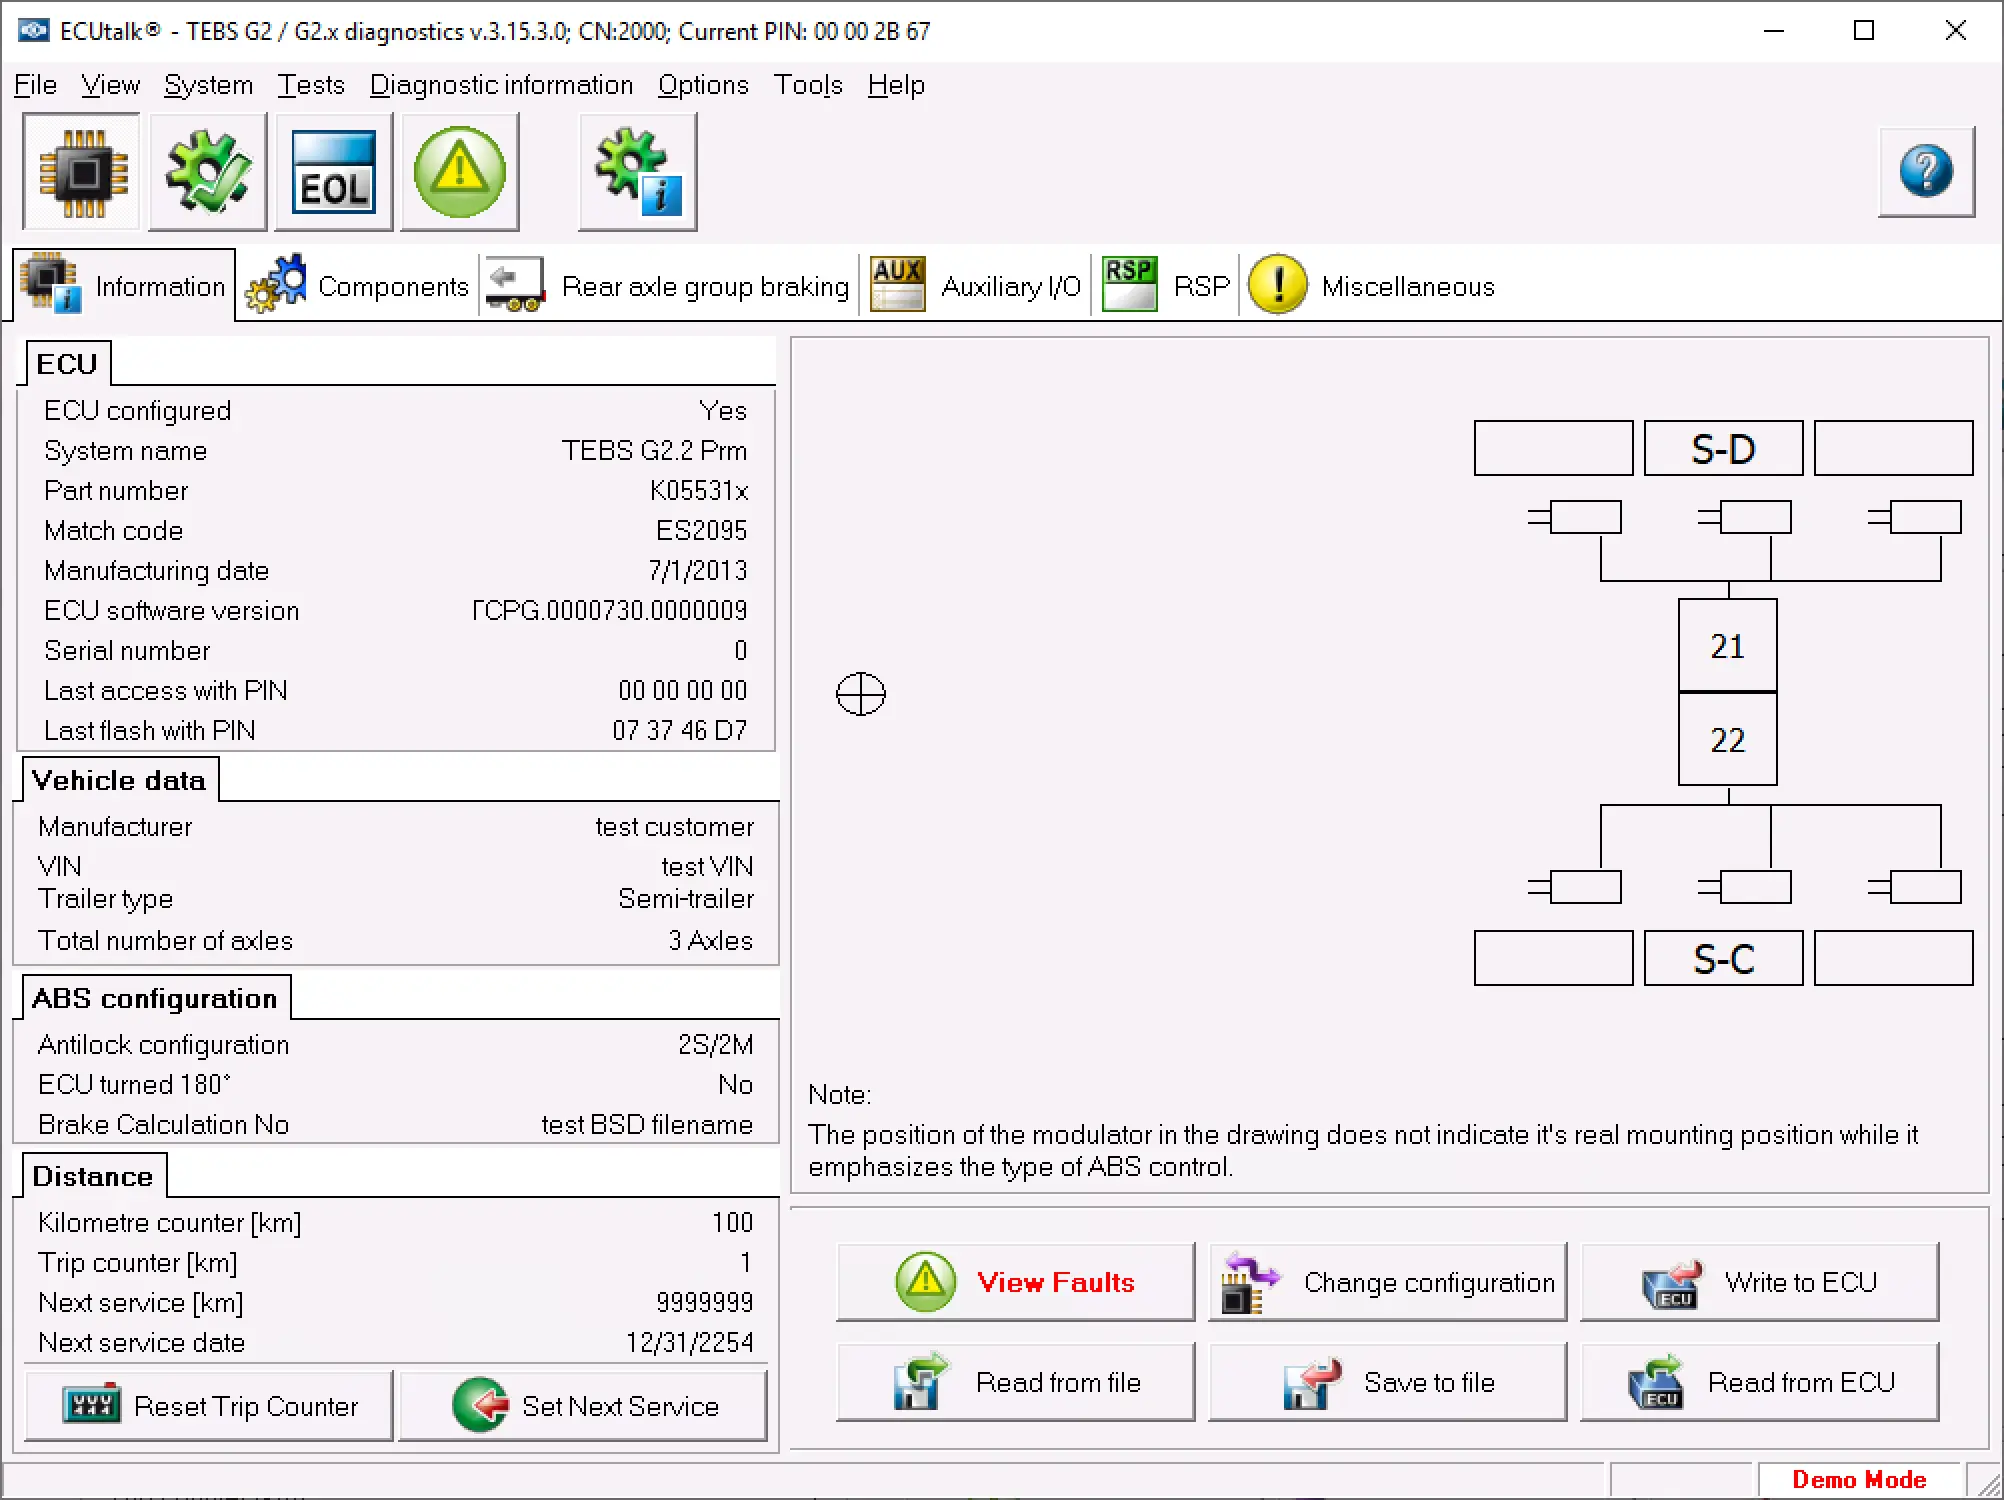Open the ECU chip toolbar icon

click(81, 171)
